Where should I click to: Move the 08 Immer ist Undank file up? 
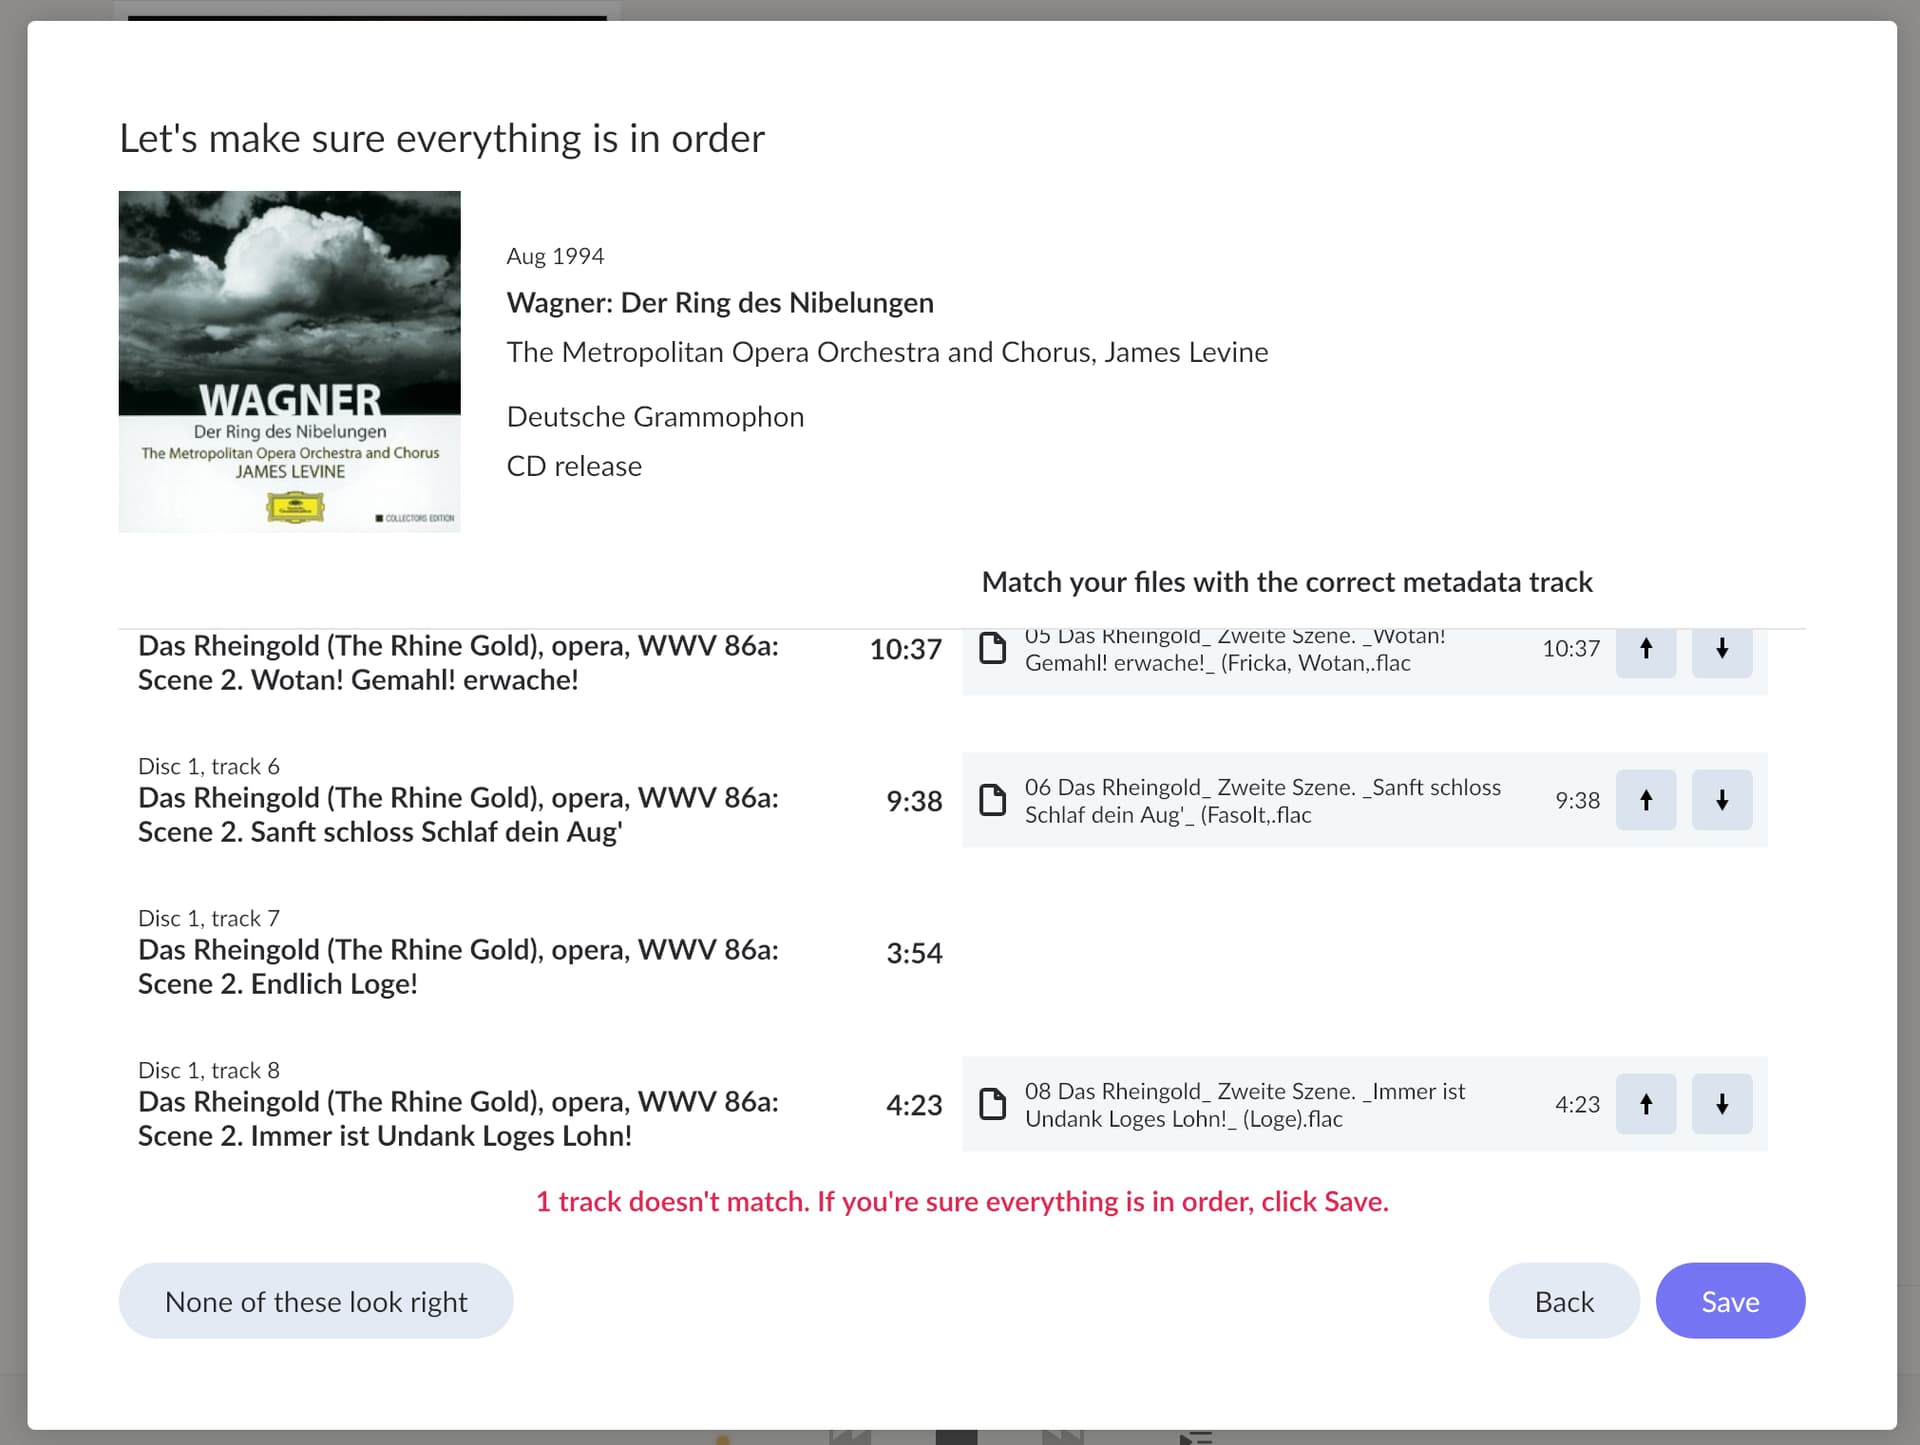1645,1104
